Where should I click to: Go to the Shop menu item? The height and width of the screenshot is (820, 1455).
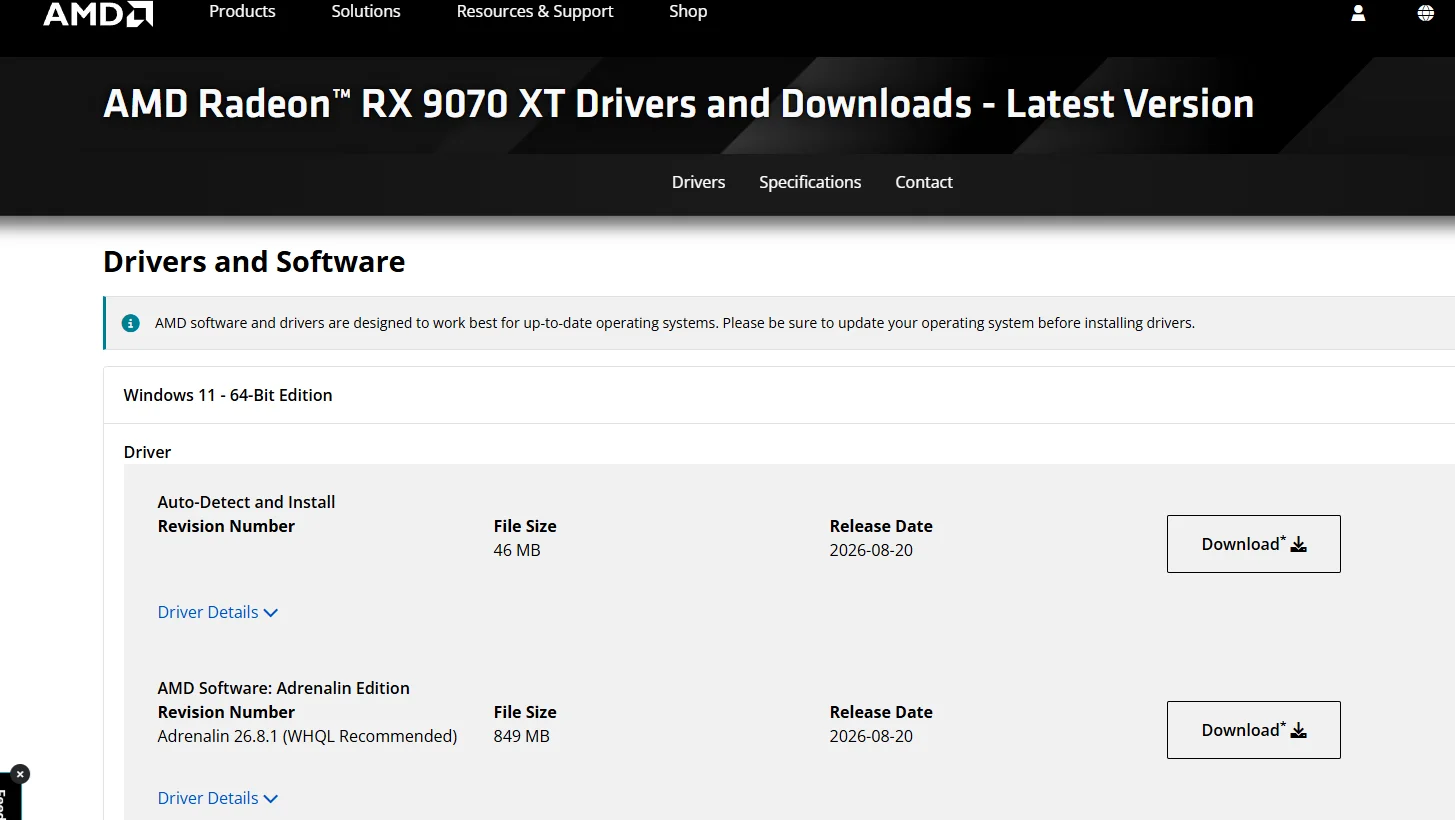pyautogui.click(x=688, y=12)
